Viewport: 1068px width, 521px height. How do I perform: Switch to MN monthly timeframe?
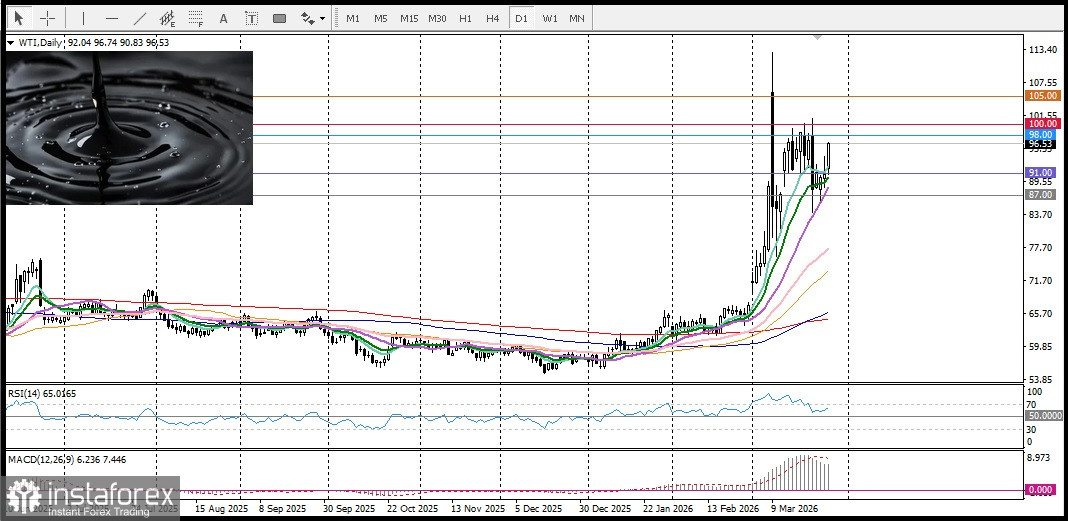pos(577,18)
